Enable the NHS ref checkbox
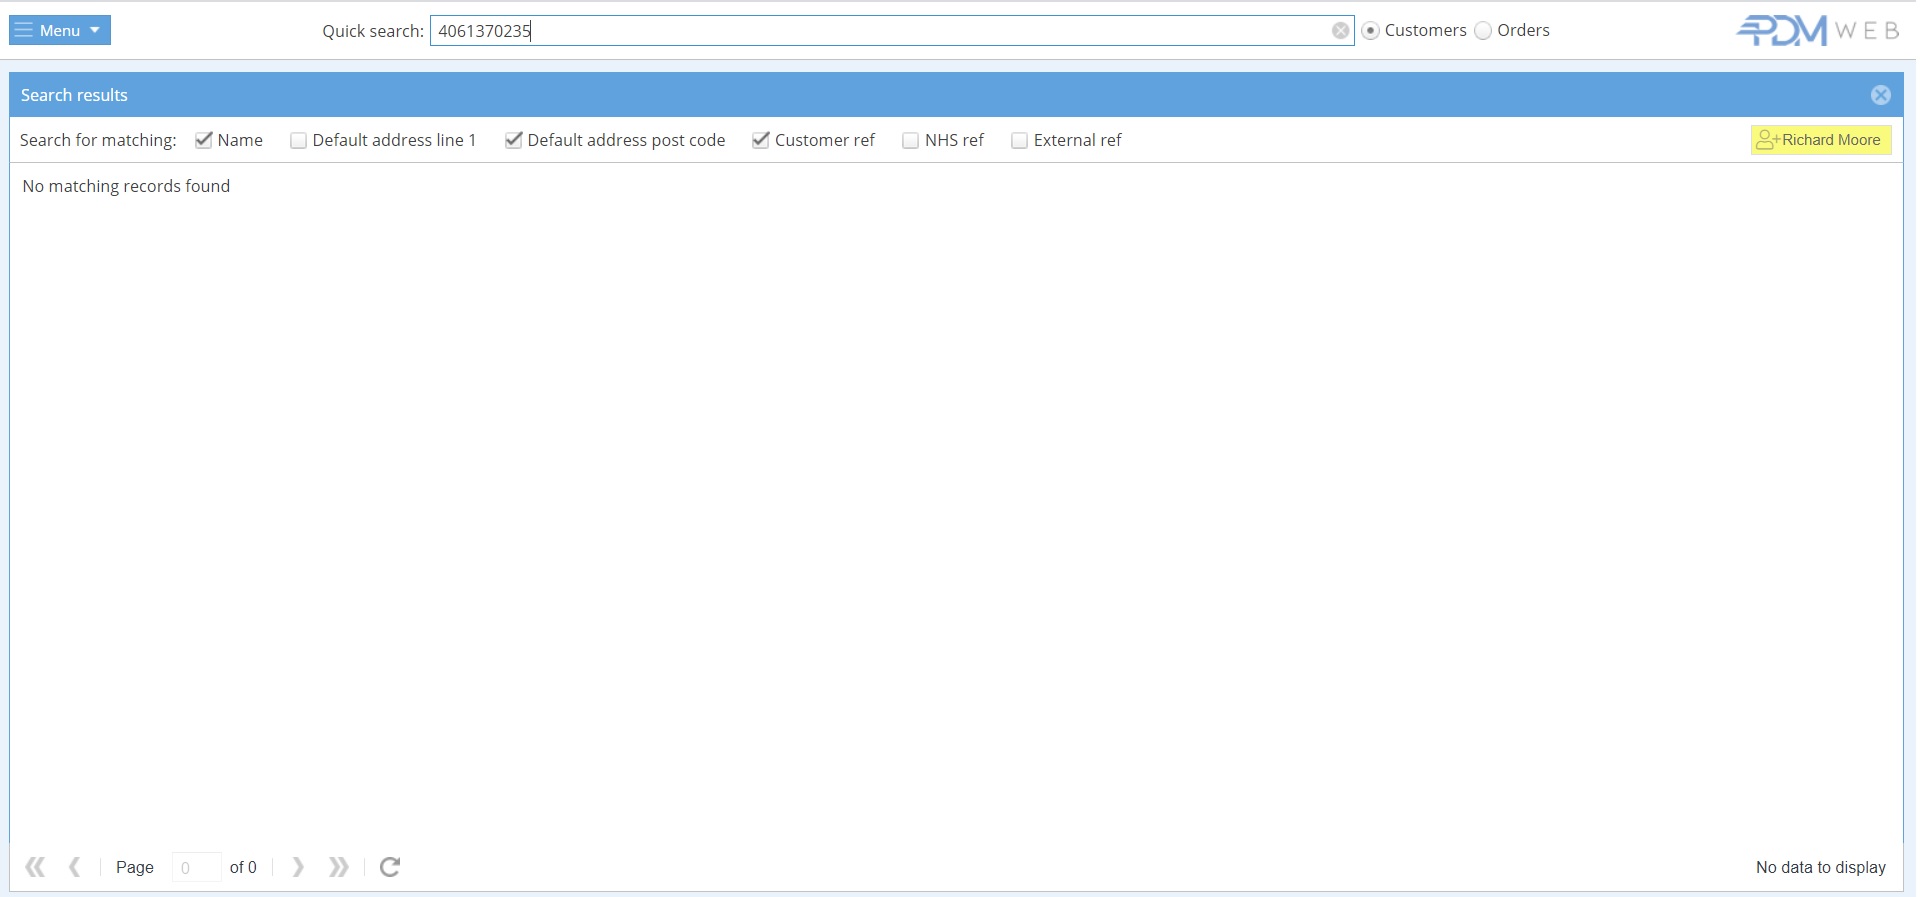1920x897 pixels. point(910,141)
